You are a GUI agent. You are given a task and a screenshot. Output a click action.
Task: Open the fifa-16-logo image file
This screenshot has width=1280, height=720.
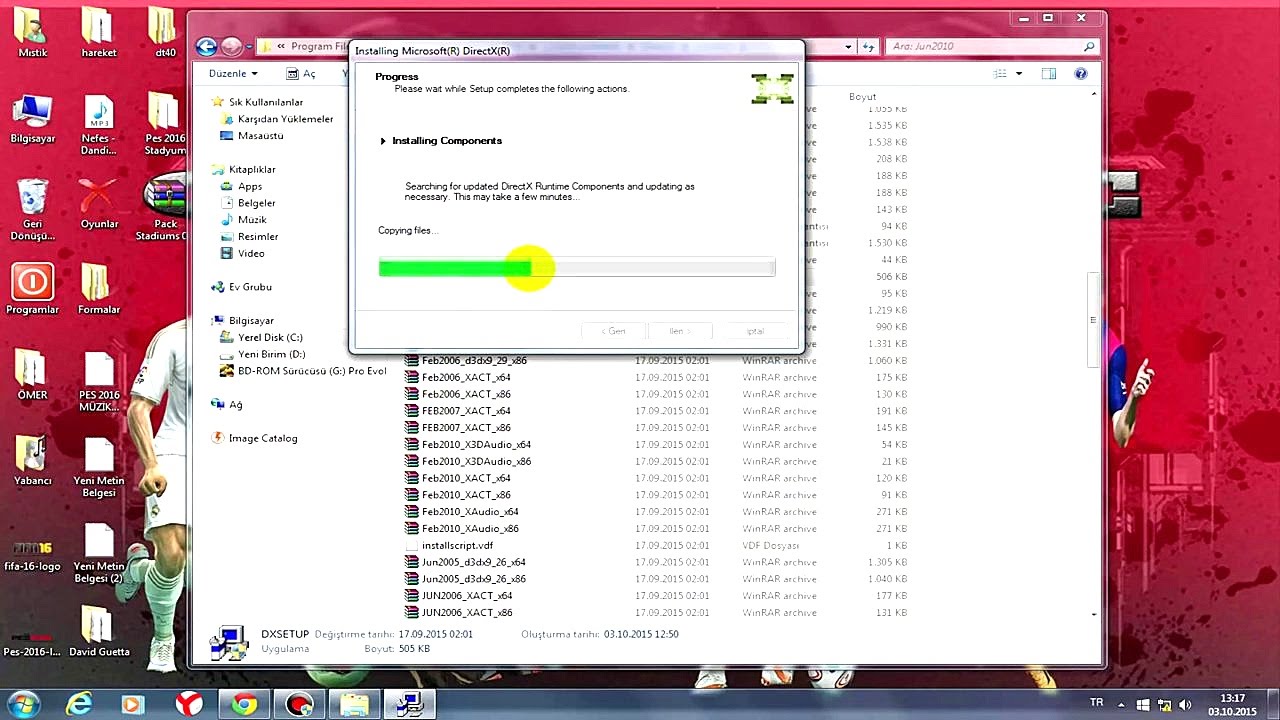(x=32, y=555)
